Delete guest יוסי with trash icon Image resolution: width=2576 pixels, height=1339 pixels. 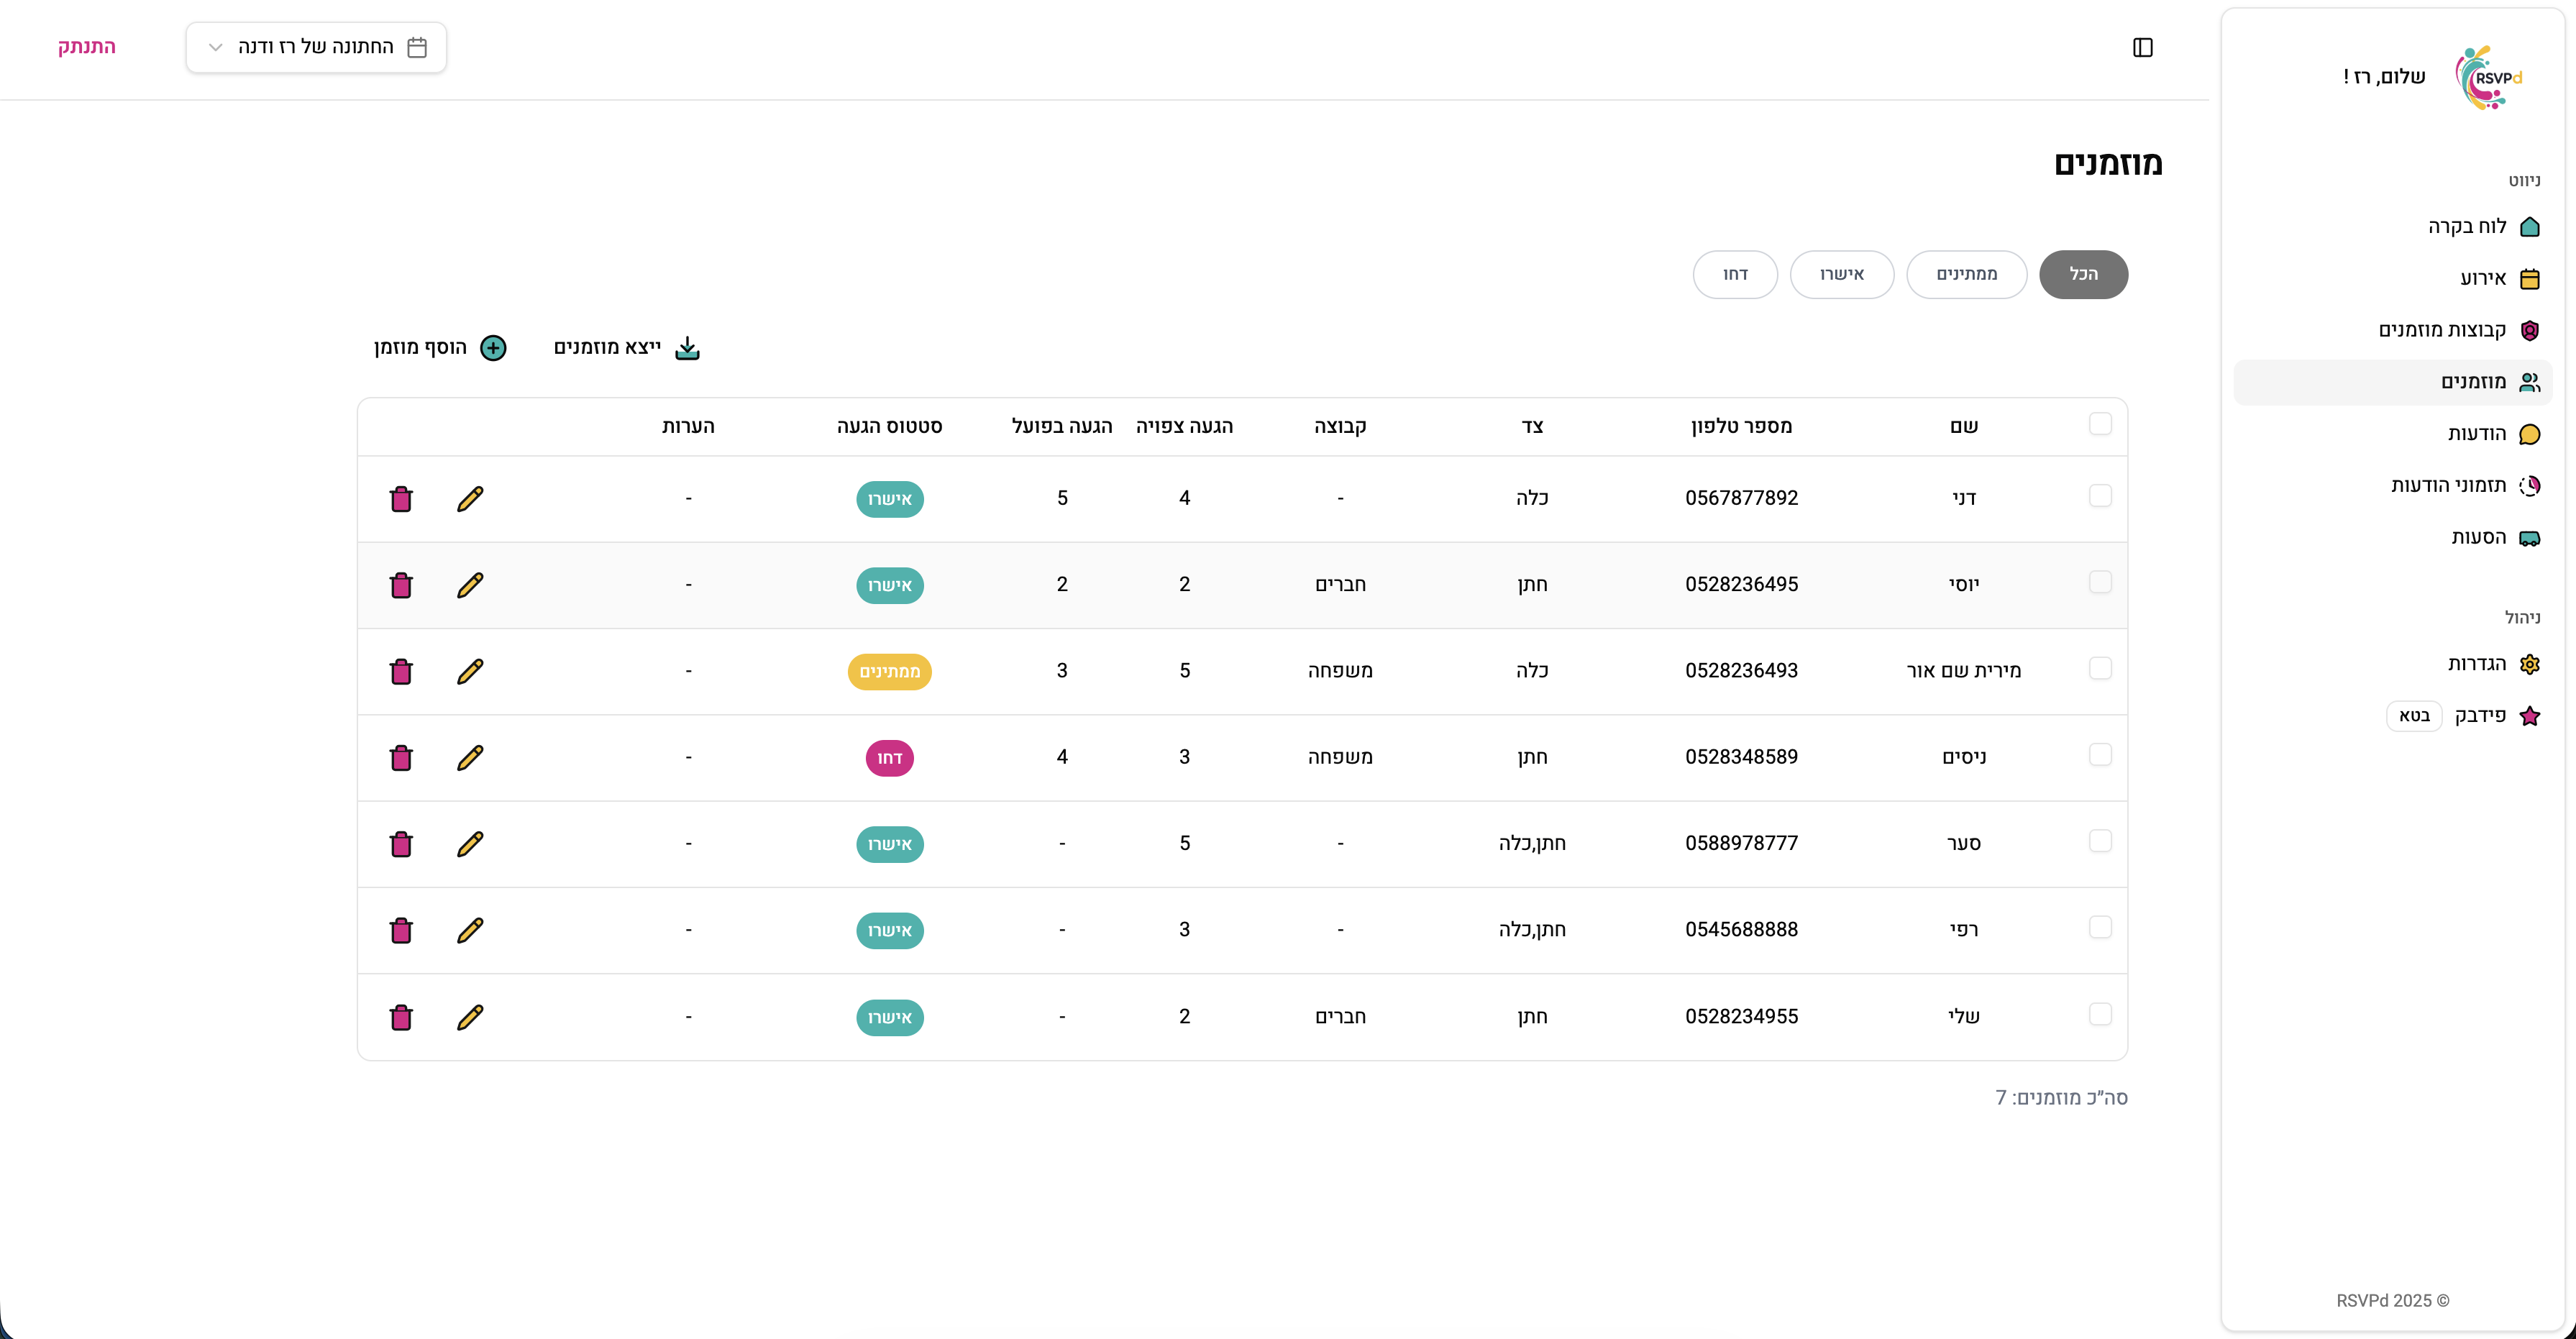(401, 585)
